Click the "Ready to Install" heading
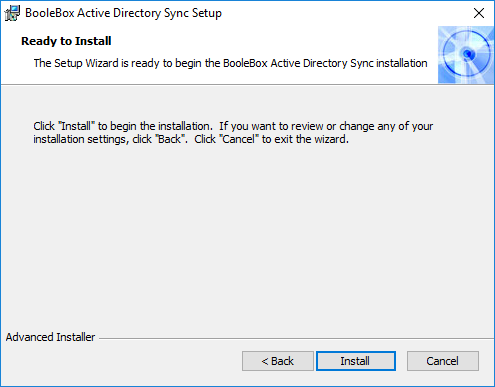 [x=66, y=41]
